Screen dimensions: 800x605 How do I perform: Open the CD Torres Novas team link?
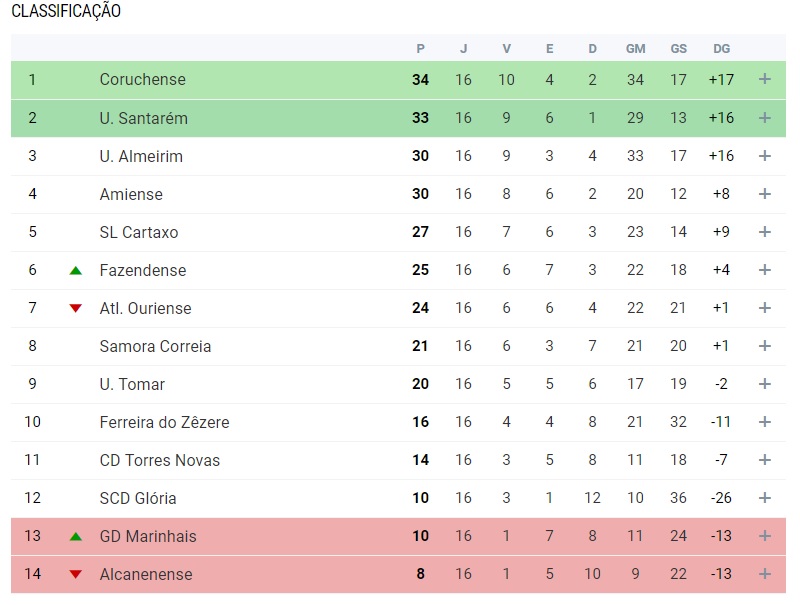click(160, 460)
